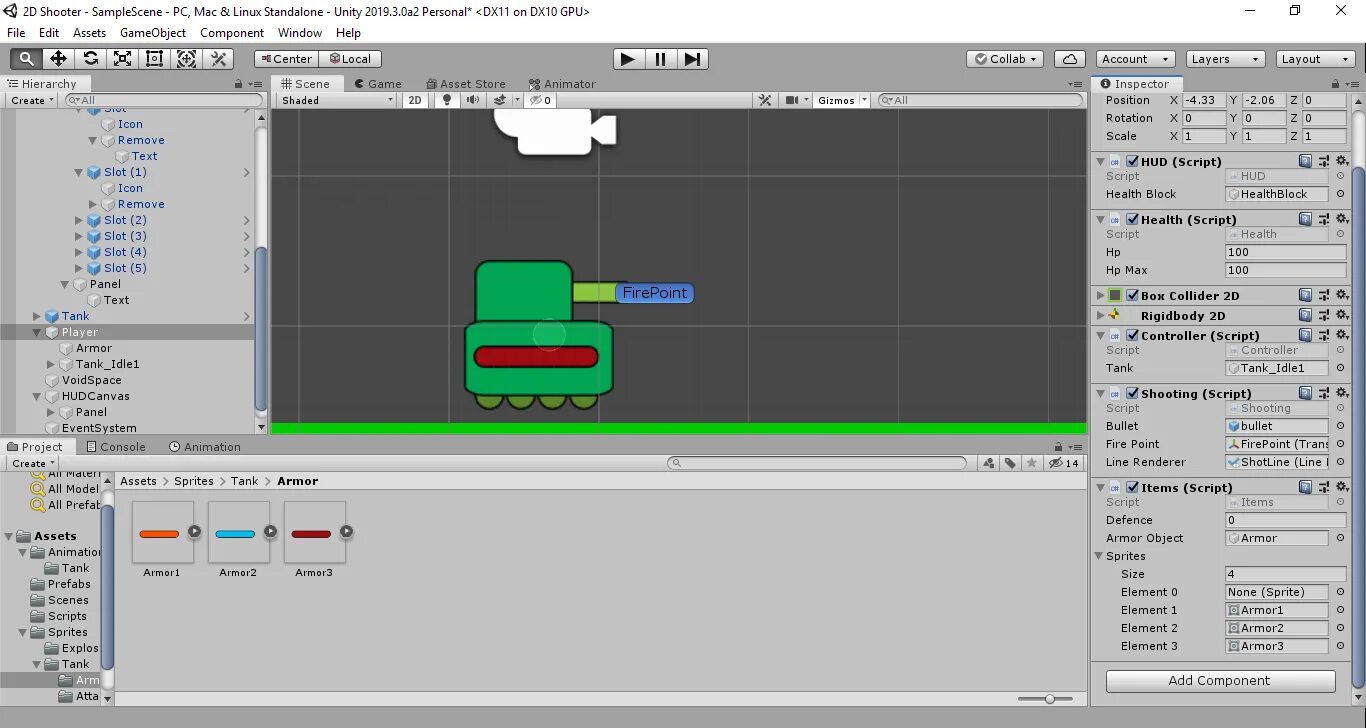Toggle hidden objects visibility in scene
This screenshot has width=1366, height=728.
tap(540, 100)
